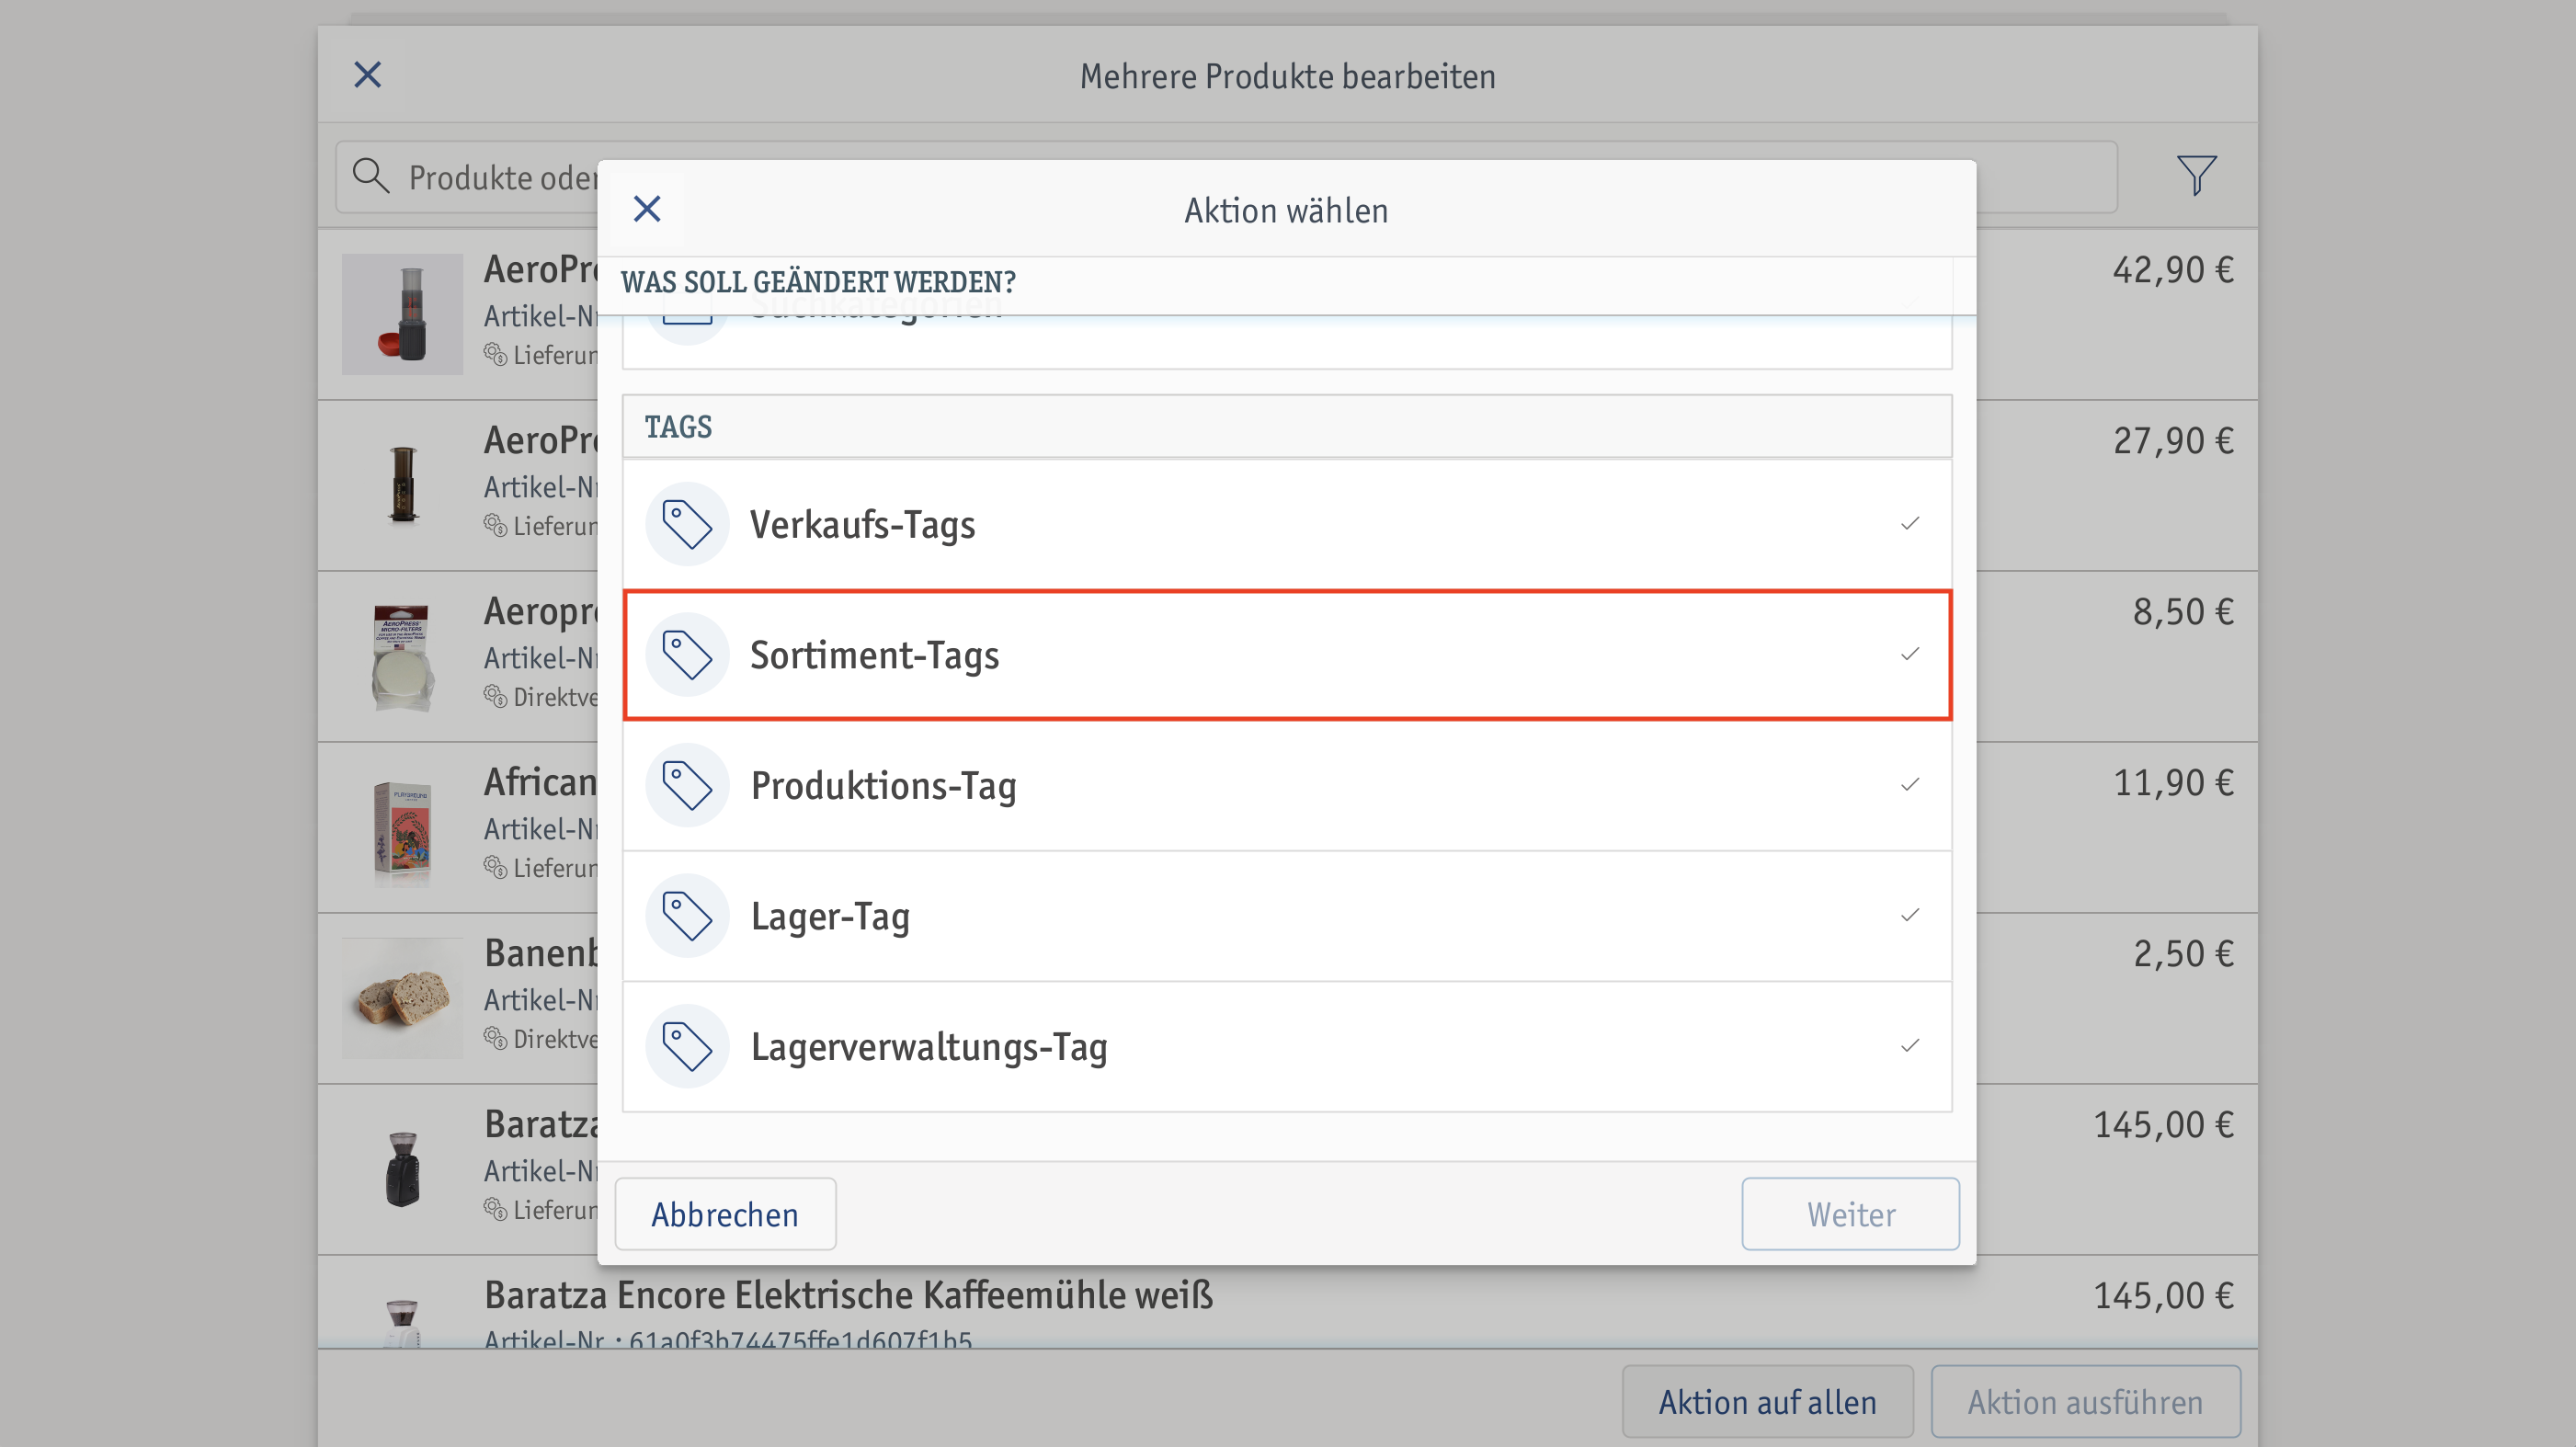Open the product filter funnel icon
Screen dimensions: 2576x1447
pos(2196,176)
